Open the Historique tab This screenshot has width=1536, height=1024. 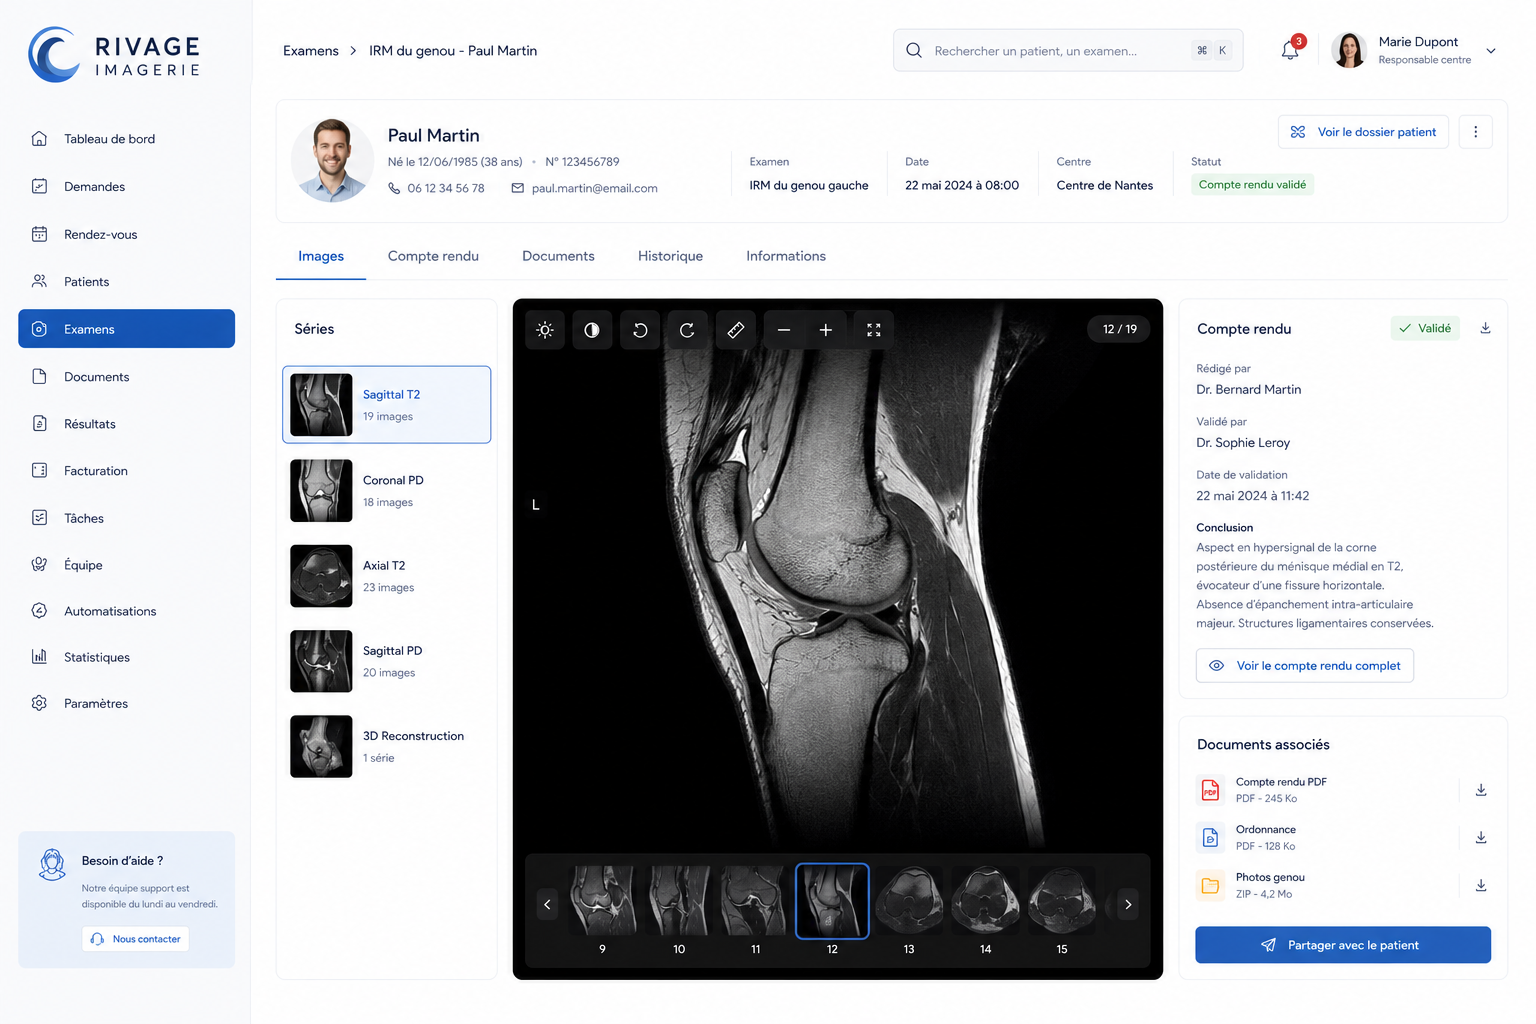(670, 256)
